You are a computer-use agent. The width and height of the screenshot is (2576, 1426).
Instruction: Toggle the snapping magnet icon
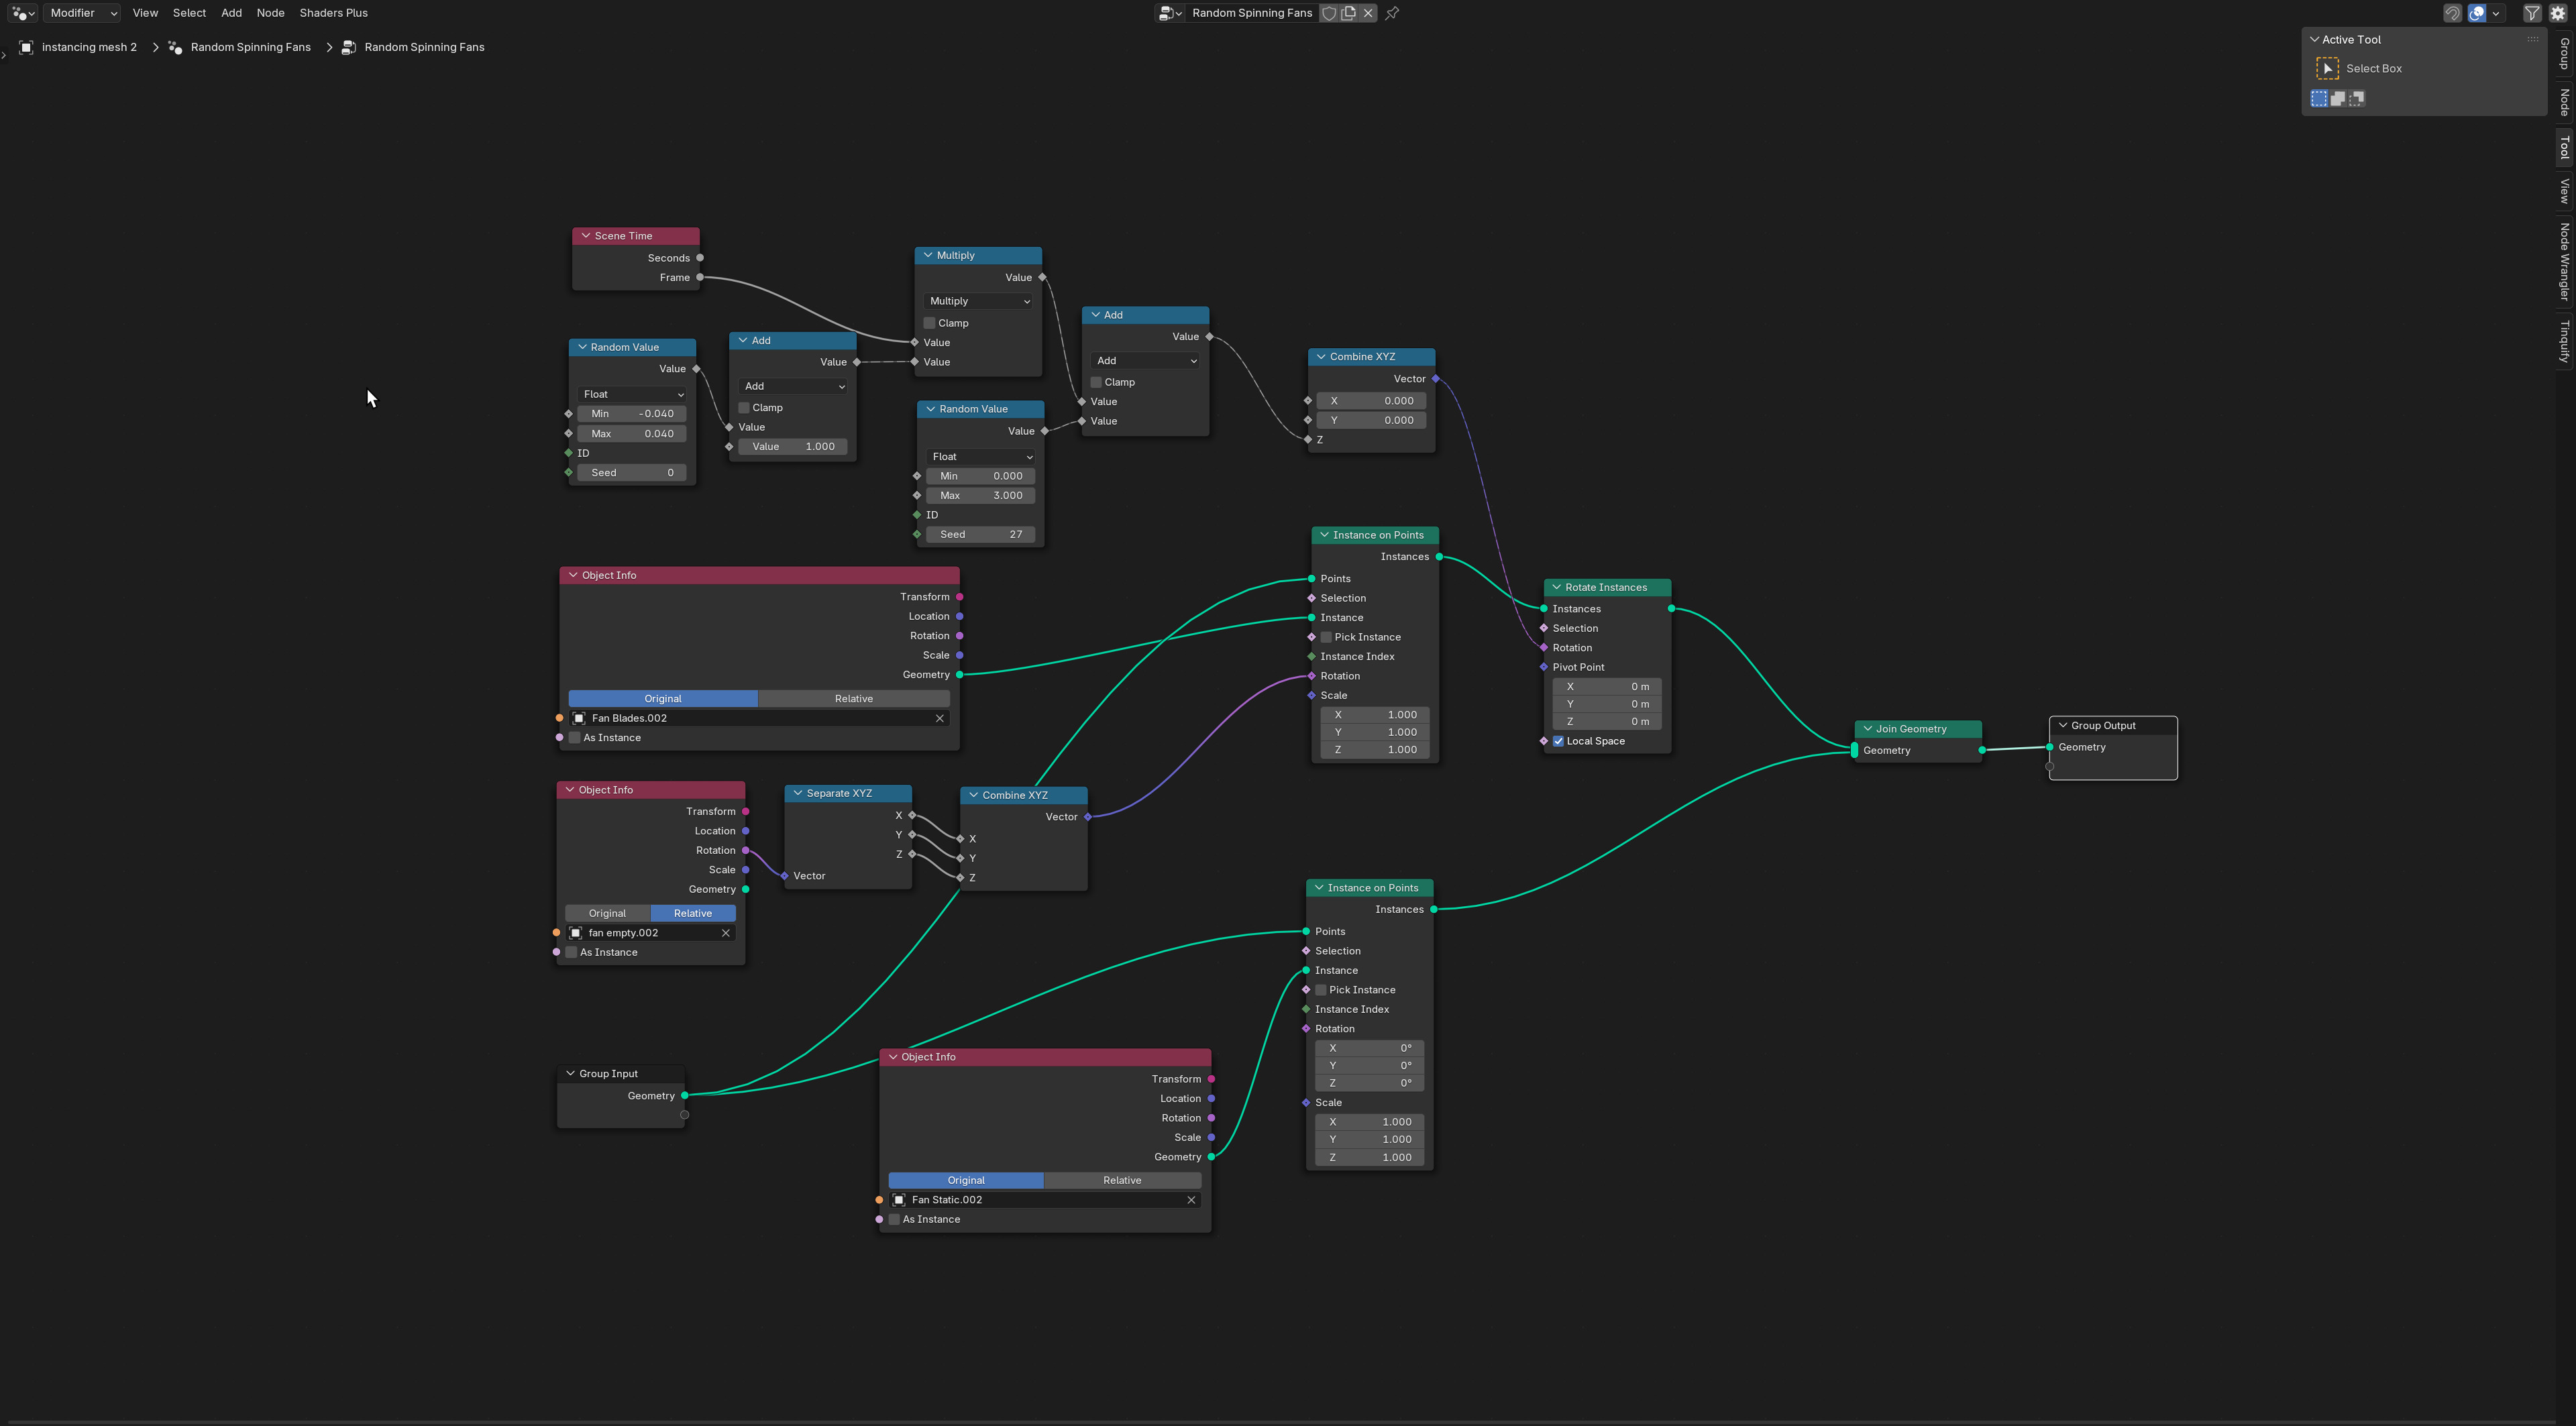[2452, 13]
